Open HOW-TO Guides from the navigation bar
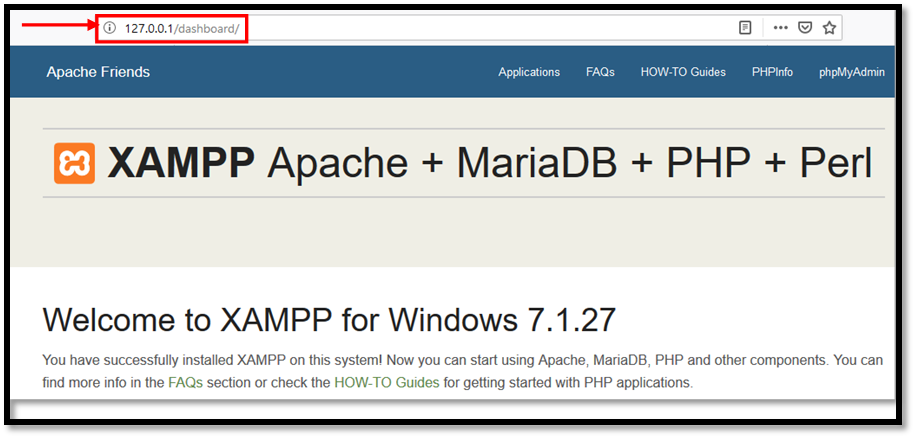915x438 pixels. click(x=683, y=72)
